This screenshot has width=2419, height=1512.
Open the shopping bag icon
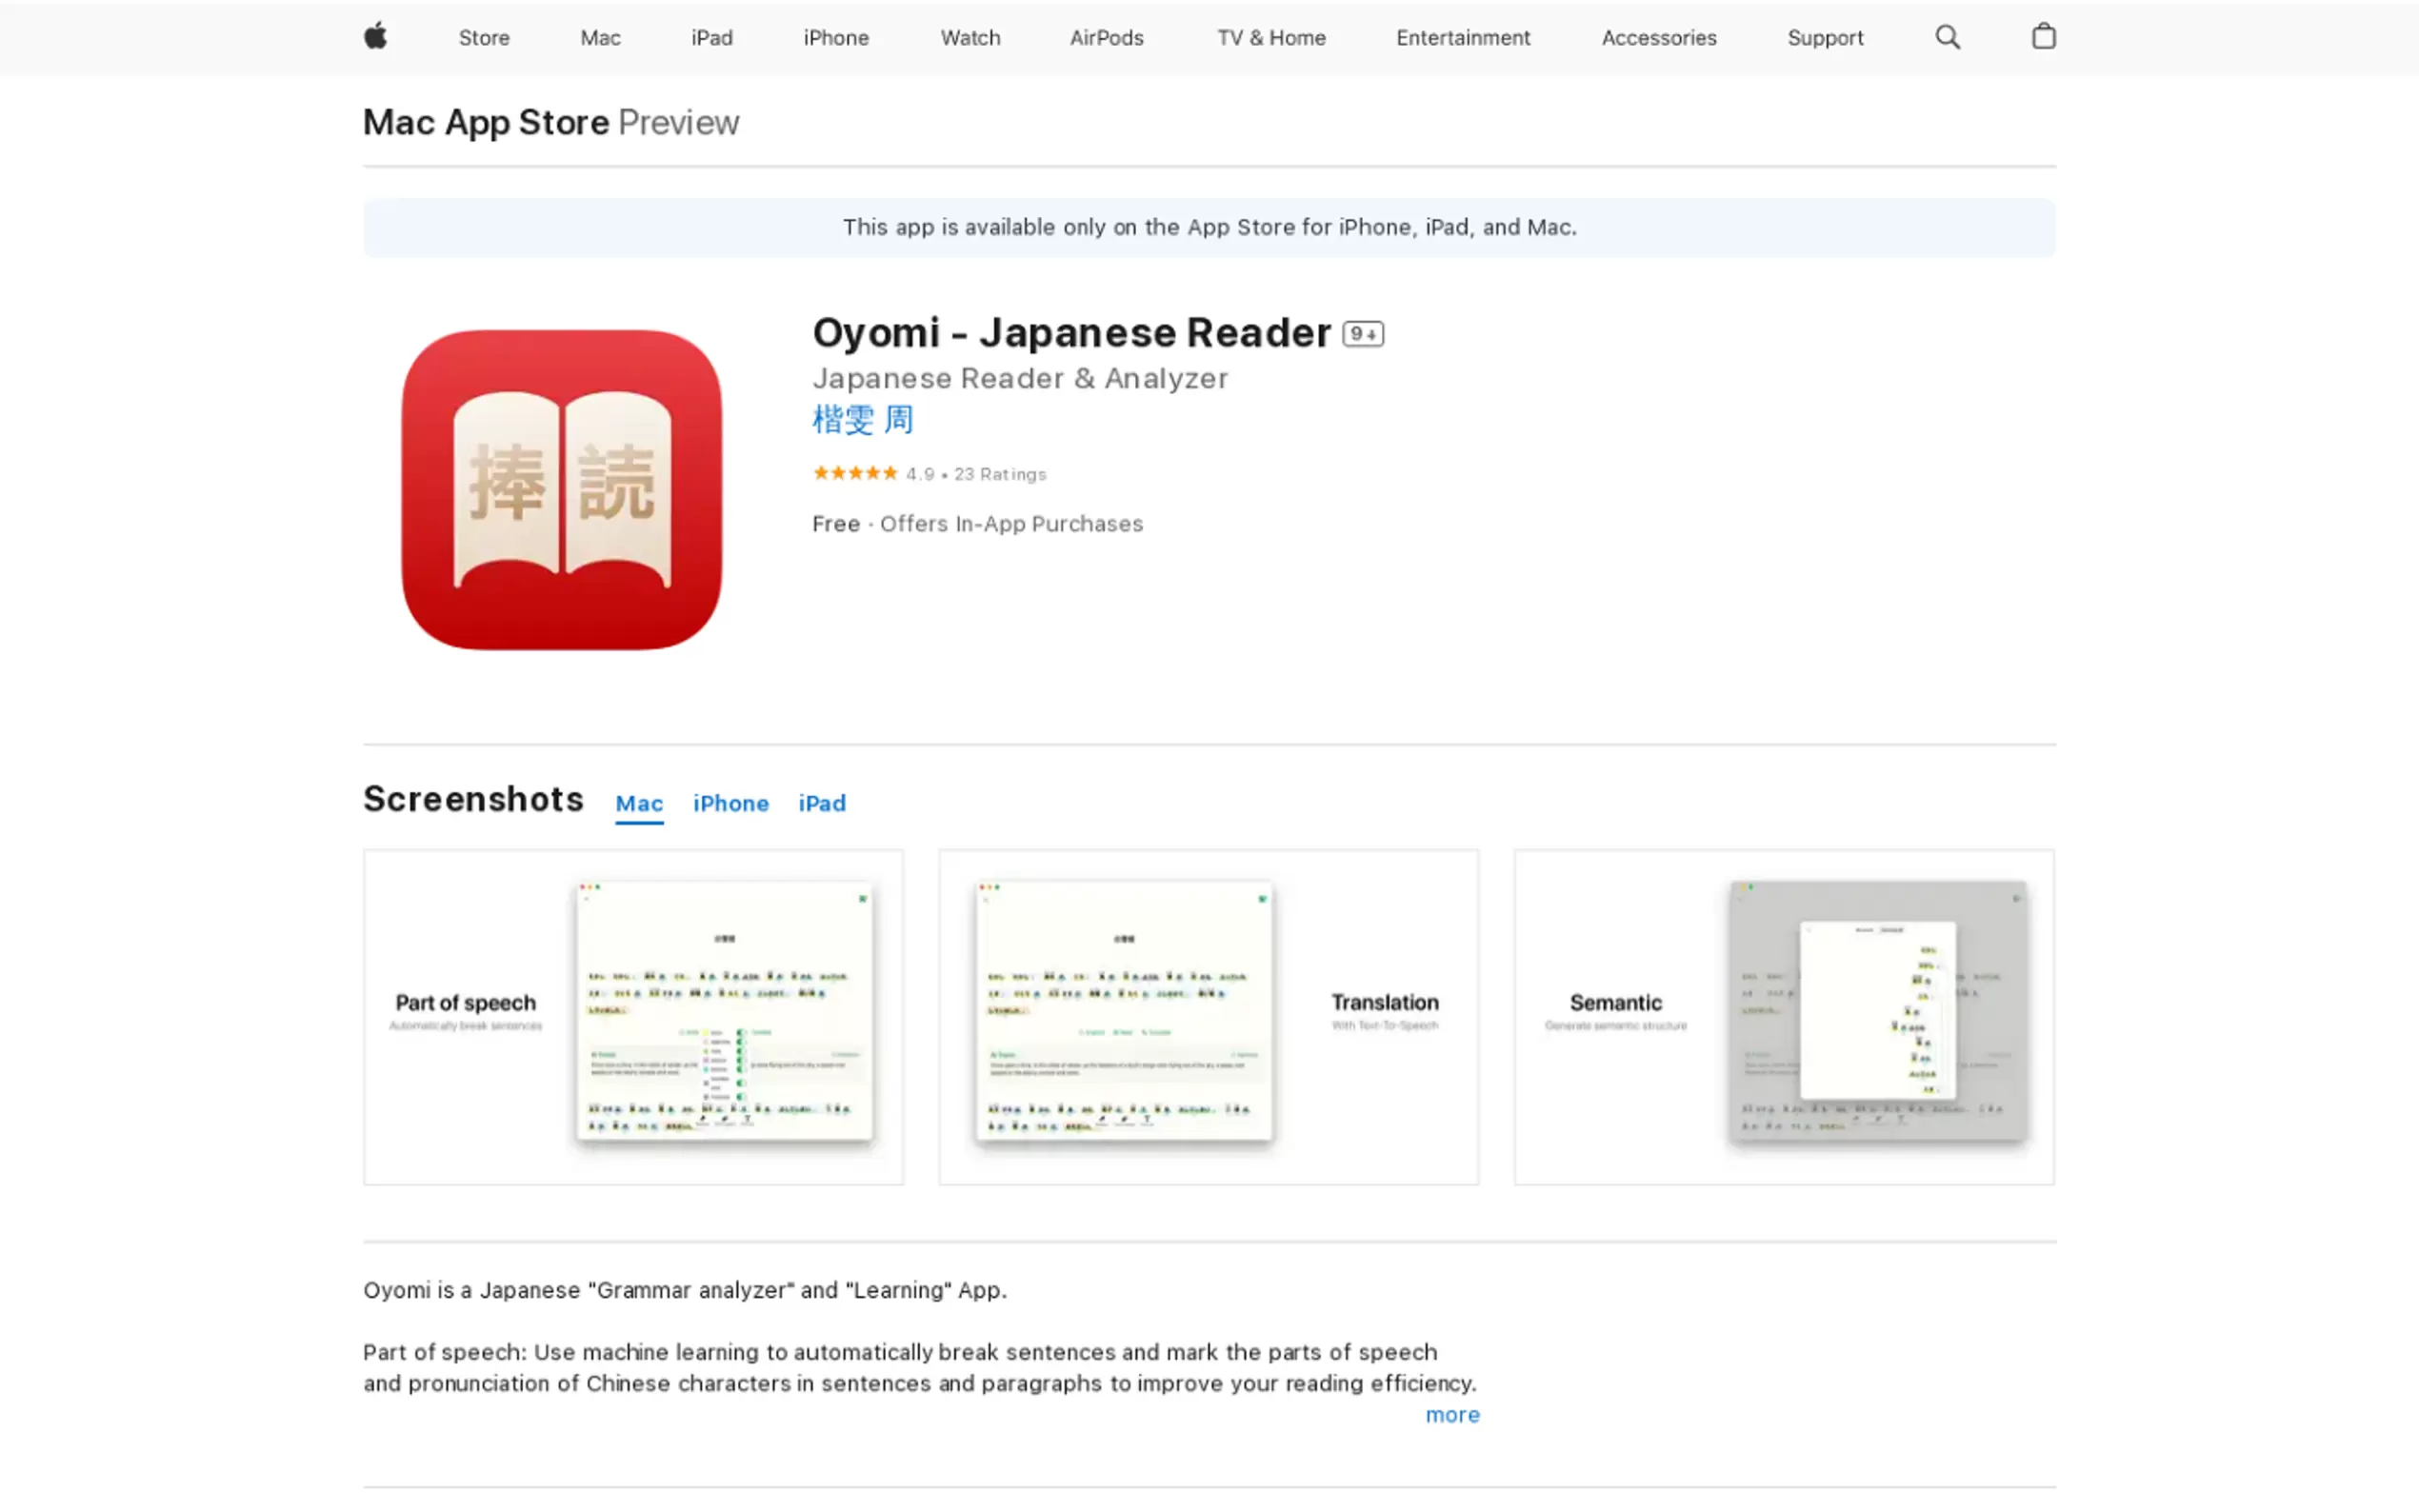pyautogui.click(x=2043, y=37)
